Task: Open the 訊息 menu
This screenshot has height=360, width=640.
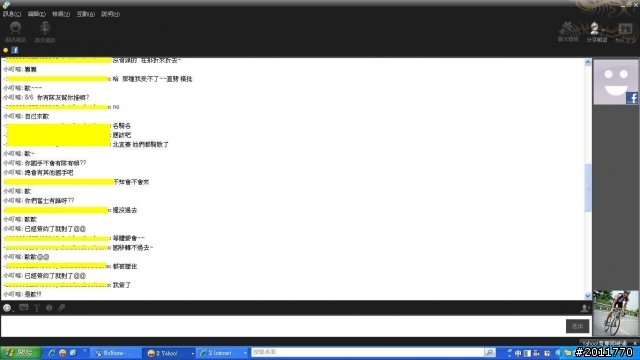Action: coord(11,14)
